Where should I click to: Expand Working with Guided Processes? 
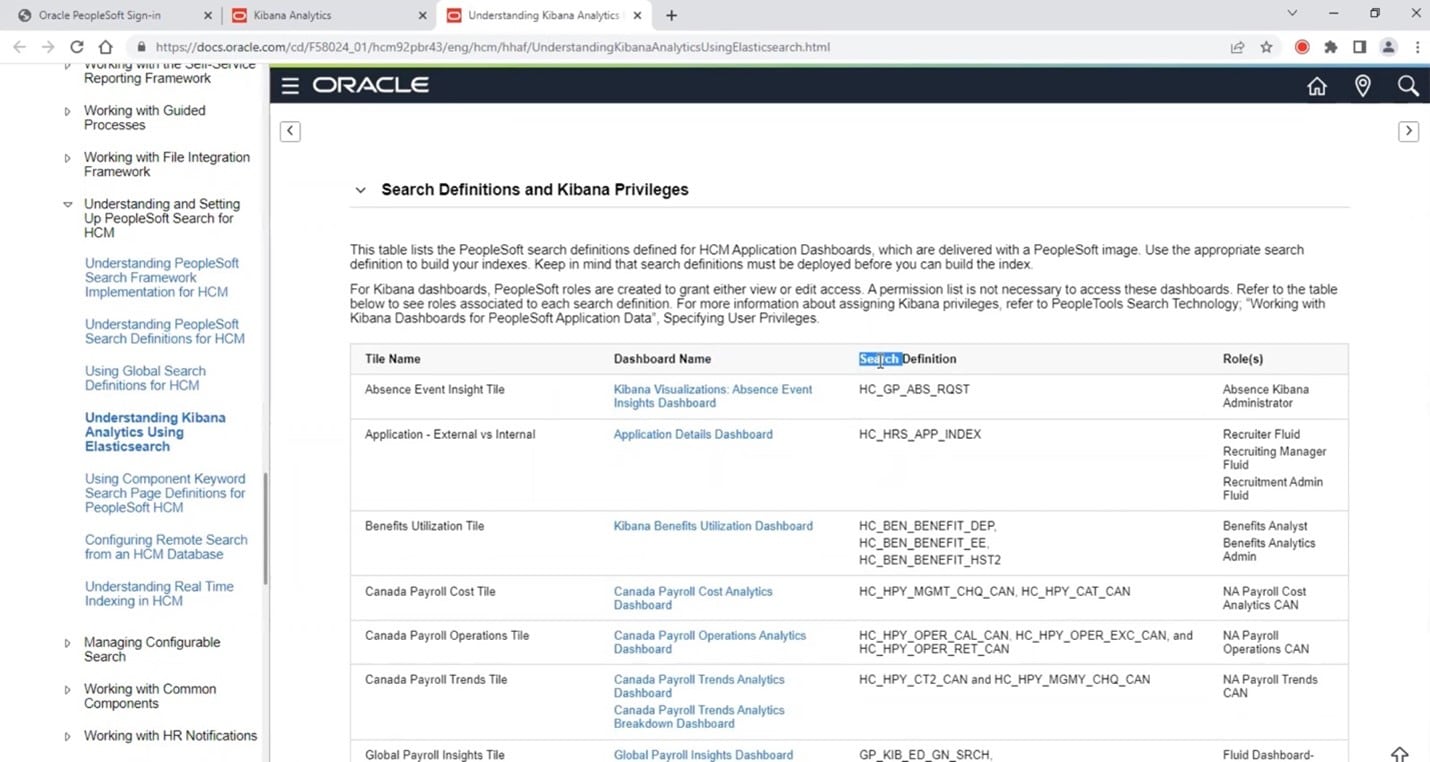(x=66, y=110)
